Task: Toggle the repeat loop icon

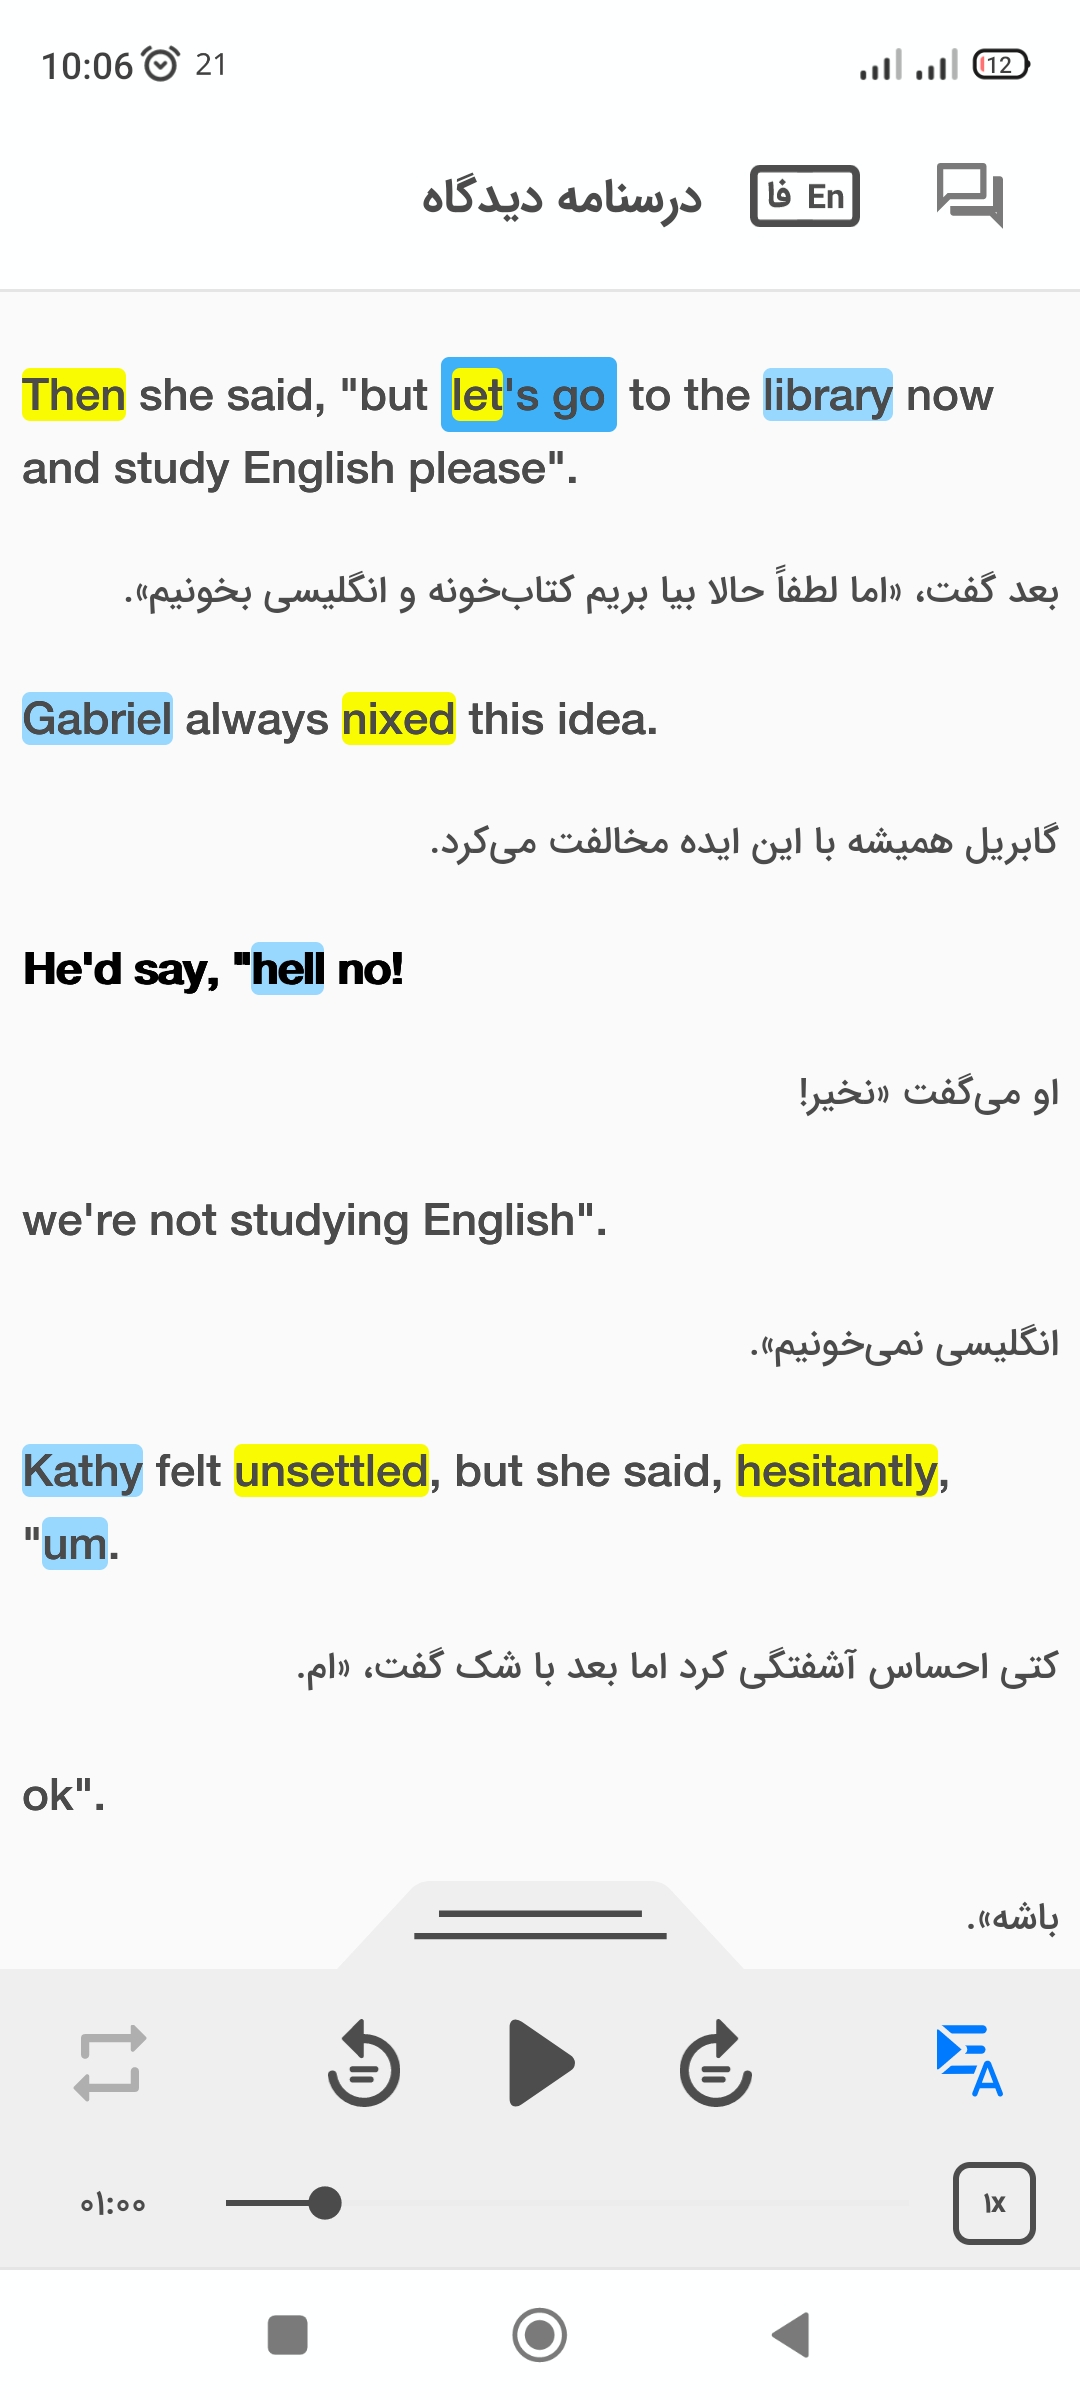Action: (x=110, y=2064)
